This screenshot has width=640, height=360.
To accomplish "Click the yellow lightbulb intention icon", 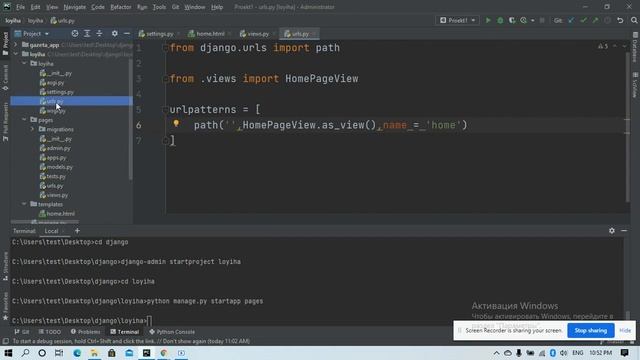I will point(176,123).
